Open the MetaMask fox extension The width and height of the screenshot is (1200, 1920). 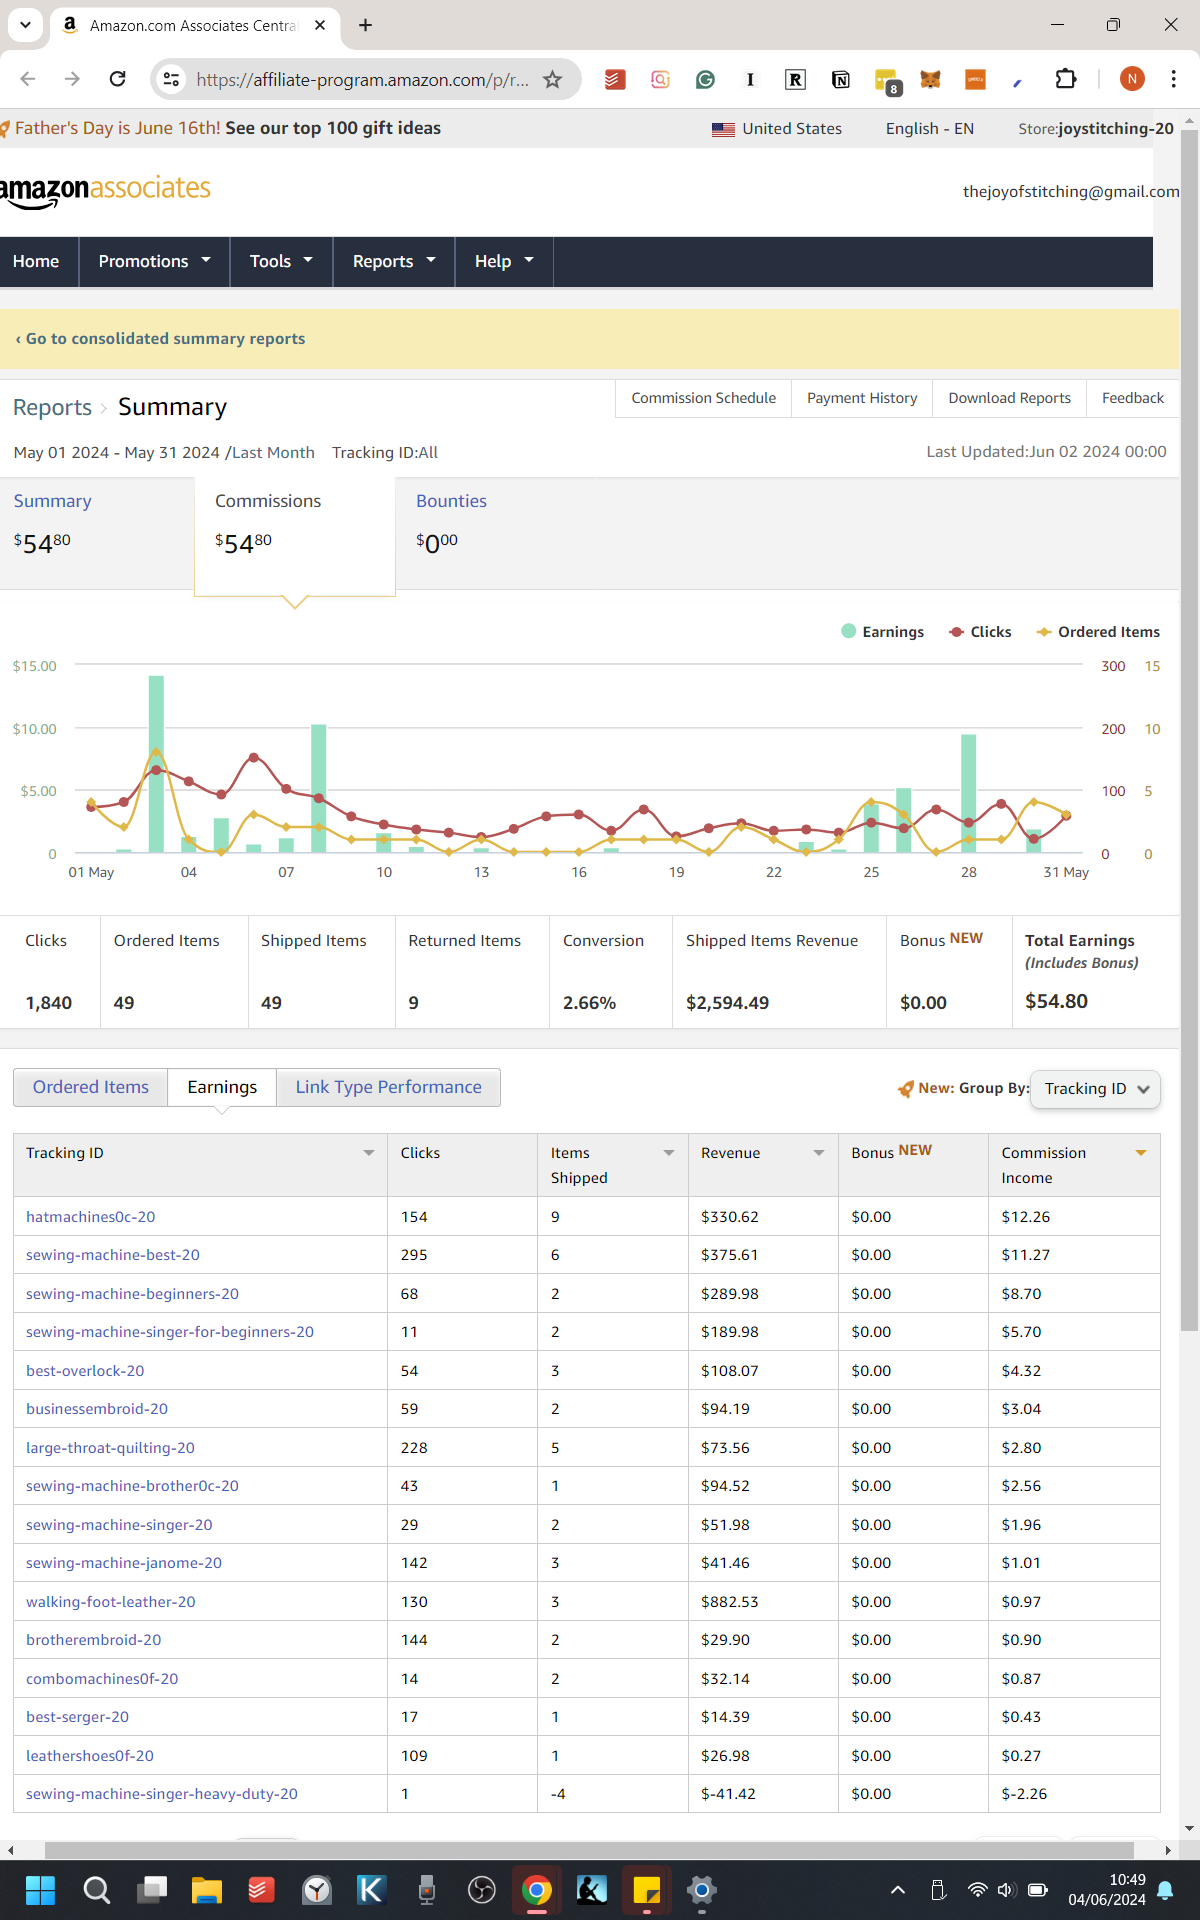tap(930, 79)
